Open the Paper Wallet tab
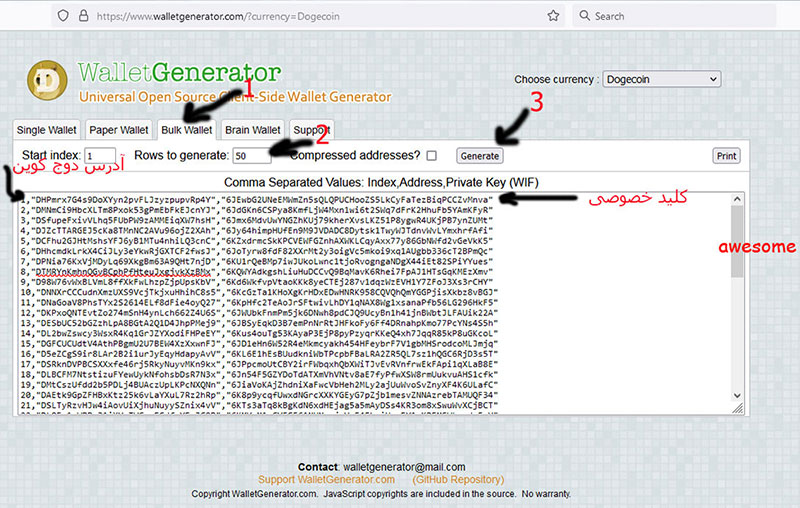Viewport: 800px width, 508px height. (x=118, y=130)
